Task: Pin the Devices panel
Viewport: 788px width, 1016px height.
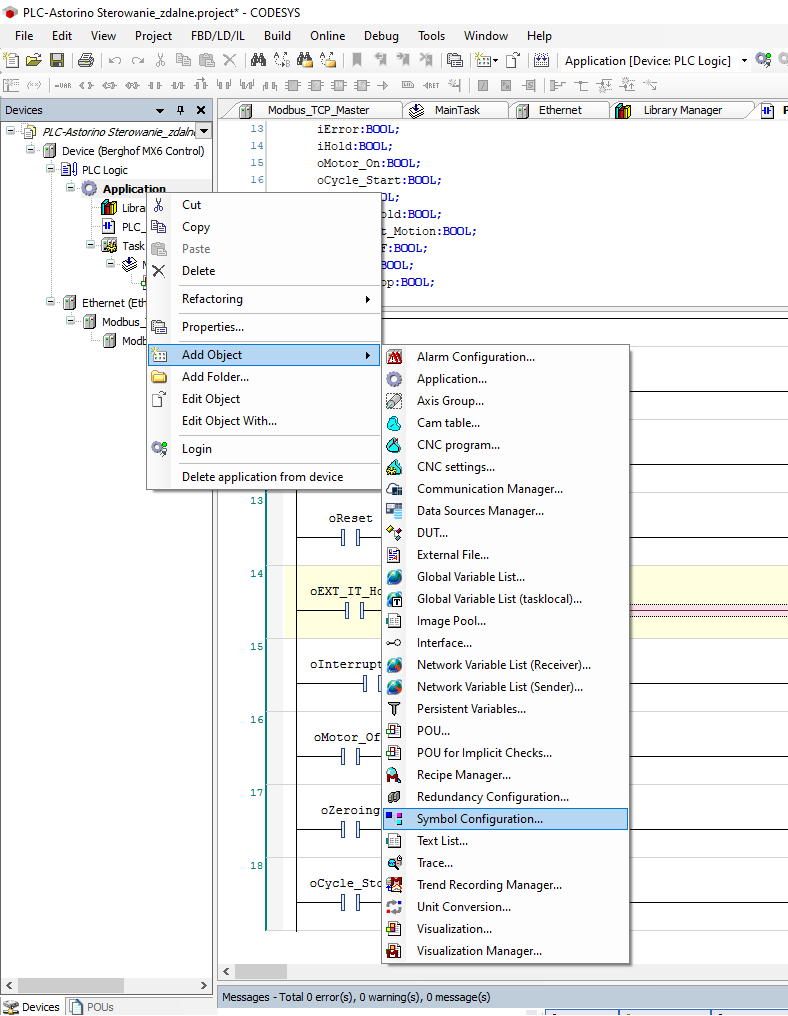Action: click(x=181, y=110)
